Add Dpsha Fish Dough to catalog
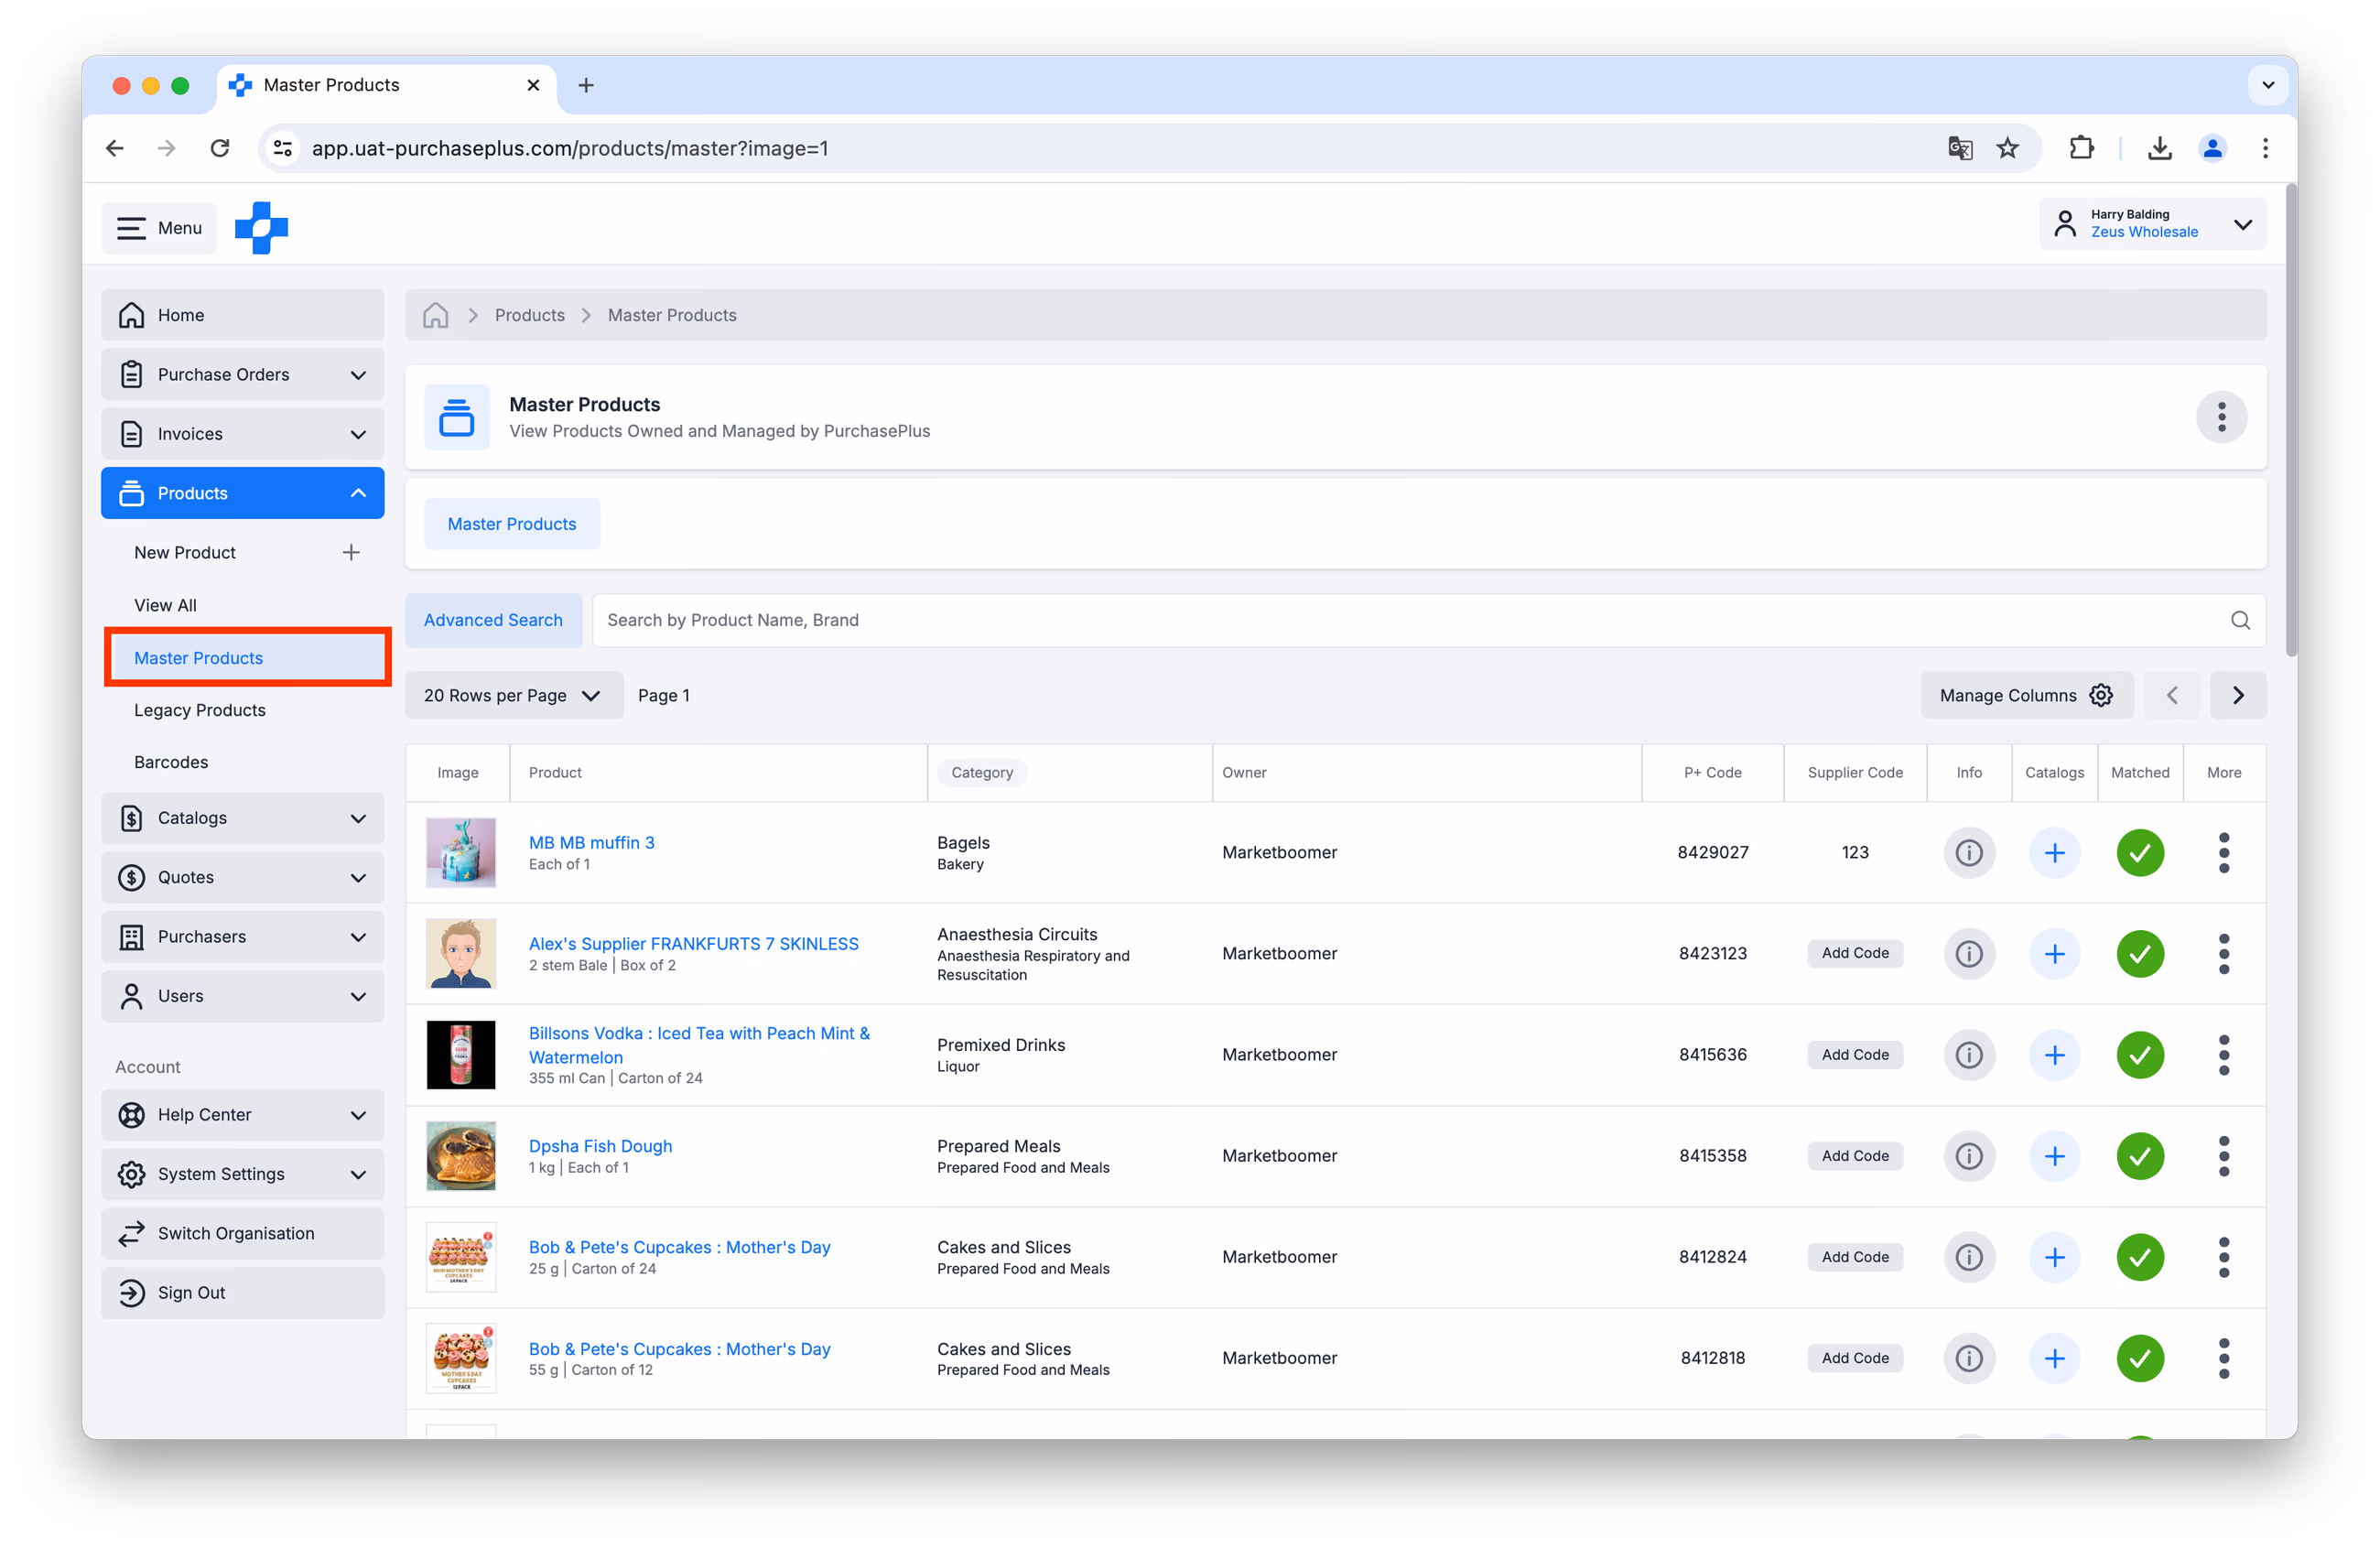The width and height of the screenshot is (2380, 1548). point(2054,1156)
